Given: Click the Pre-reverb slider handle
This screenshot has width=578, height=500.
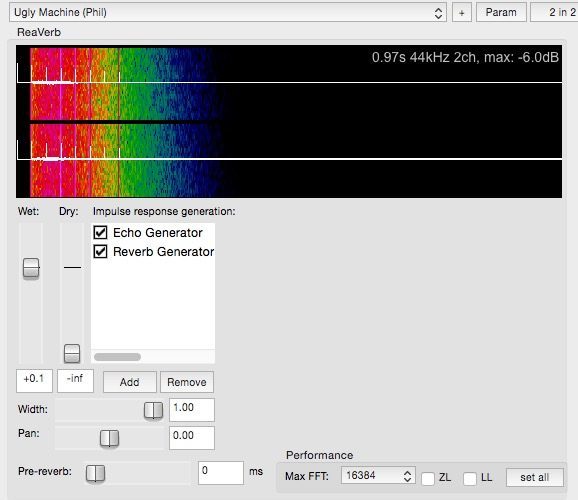Looking at the screenshot, I should [95, 473].
